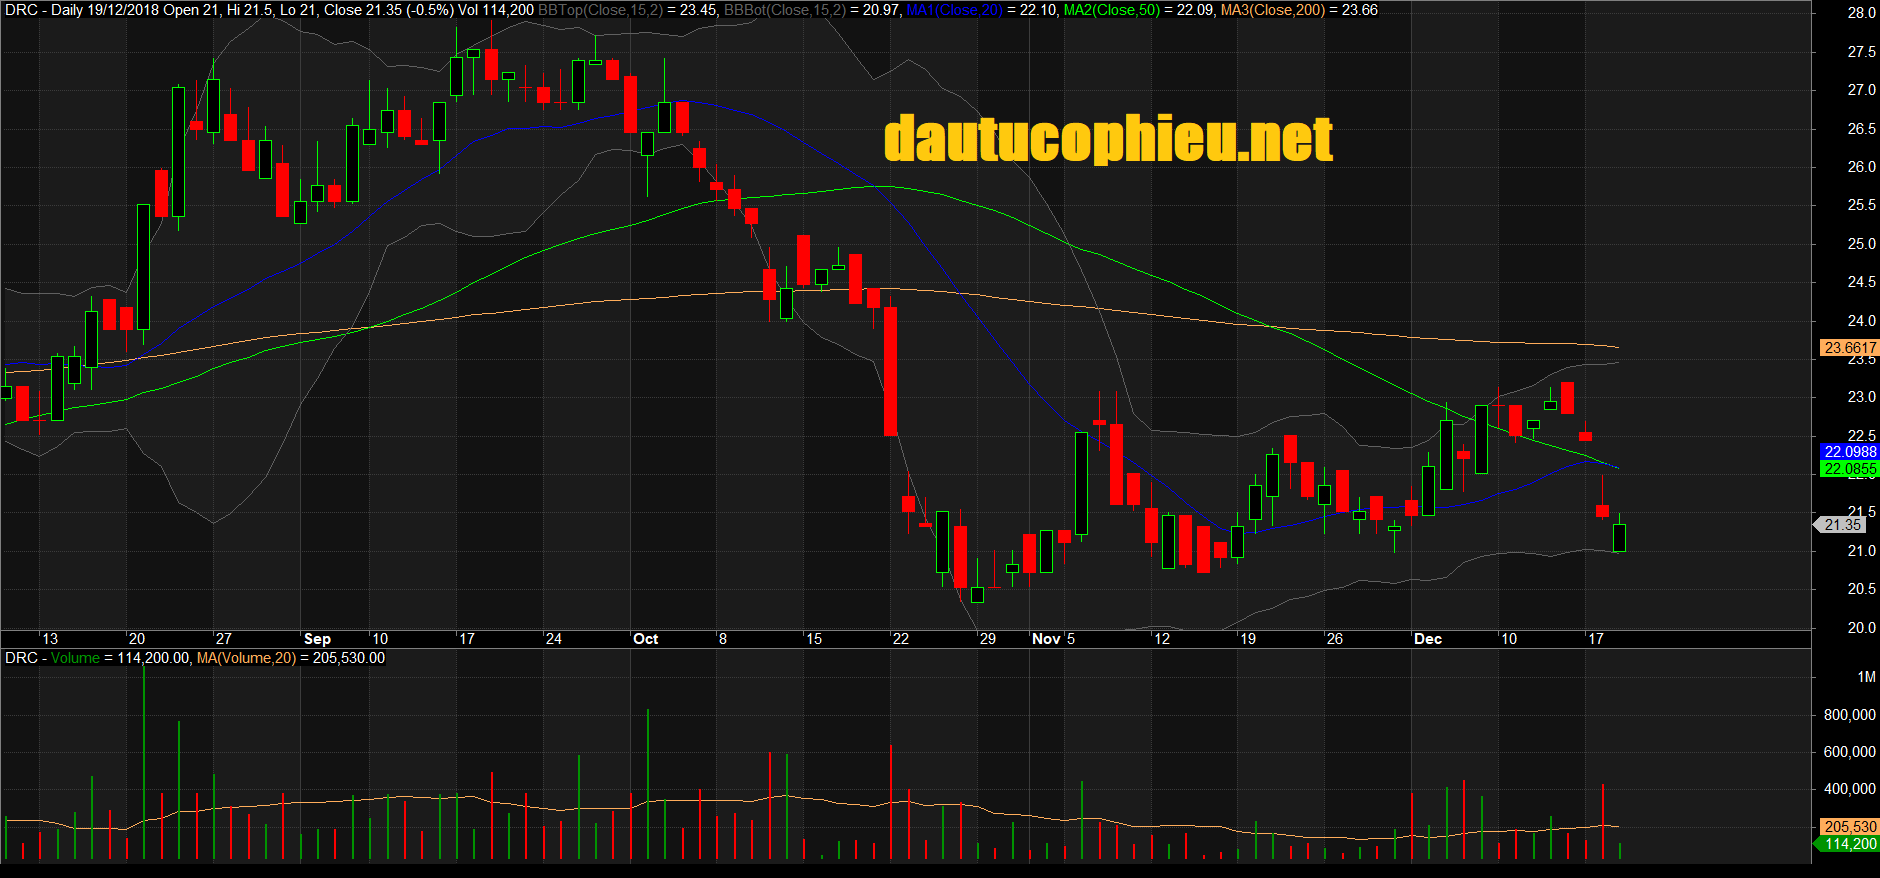Click the Dec month label on date axis

1428,639
